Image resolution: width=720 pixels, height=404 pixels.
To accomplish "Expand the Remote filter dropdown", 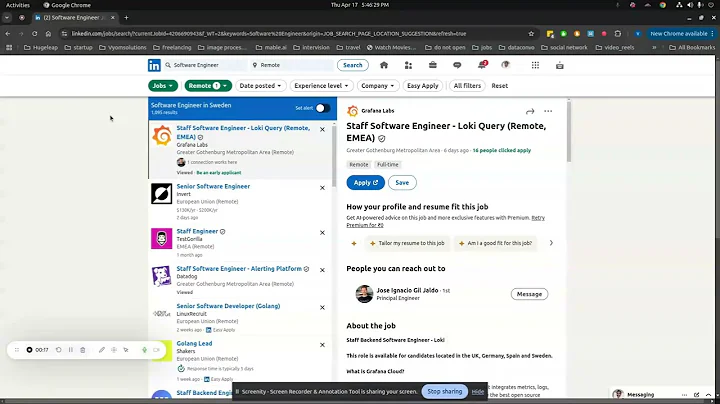I will click(208, 86).
